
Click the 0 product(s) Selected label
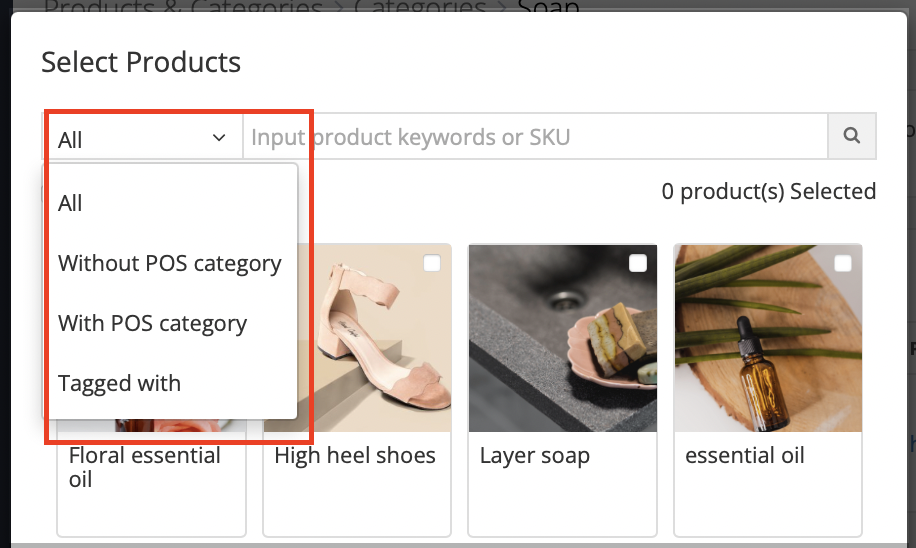[x=768, y=192]
